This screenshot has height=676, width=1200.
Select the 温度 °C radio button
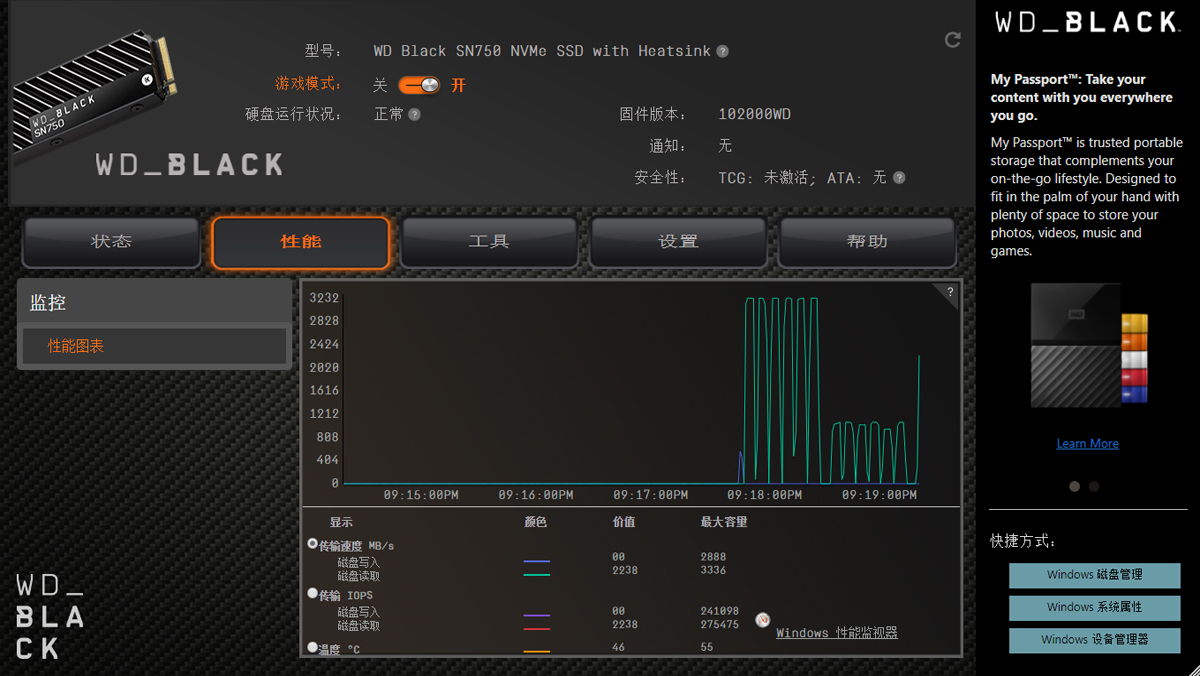(313, 648)
